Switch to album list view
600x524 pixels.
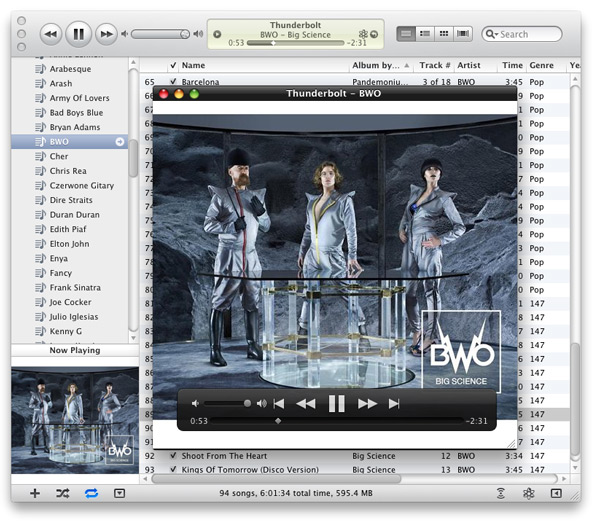click(x=425, y=34)
